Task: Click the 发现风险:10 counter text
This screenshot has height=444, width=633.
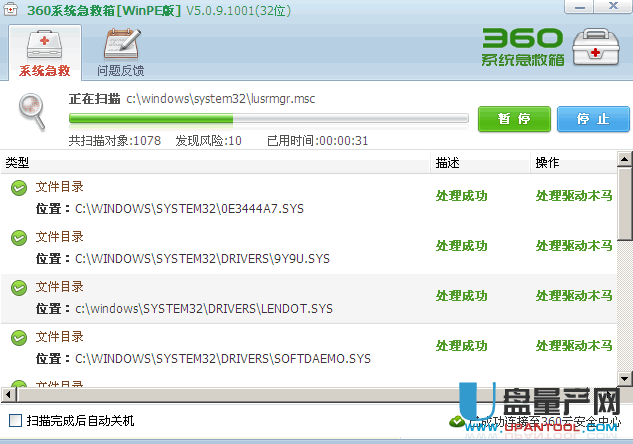Action: pos(208,140)
